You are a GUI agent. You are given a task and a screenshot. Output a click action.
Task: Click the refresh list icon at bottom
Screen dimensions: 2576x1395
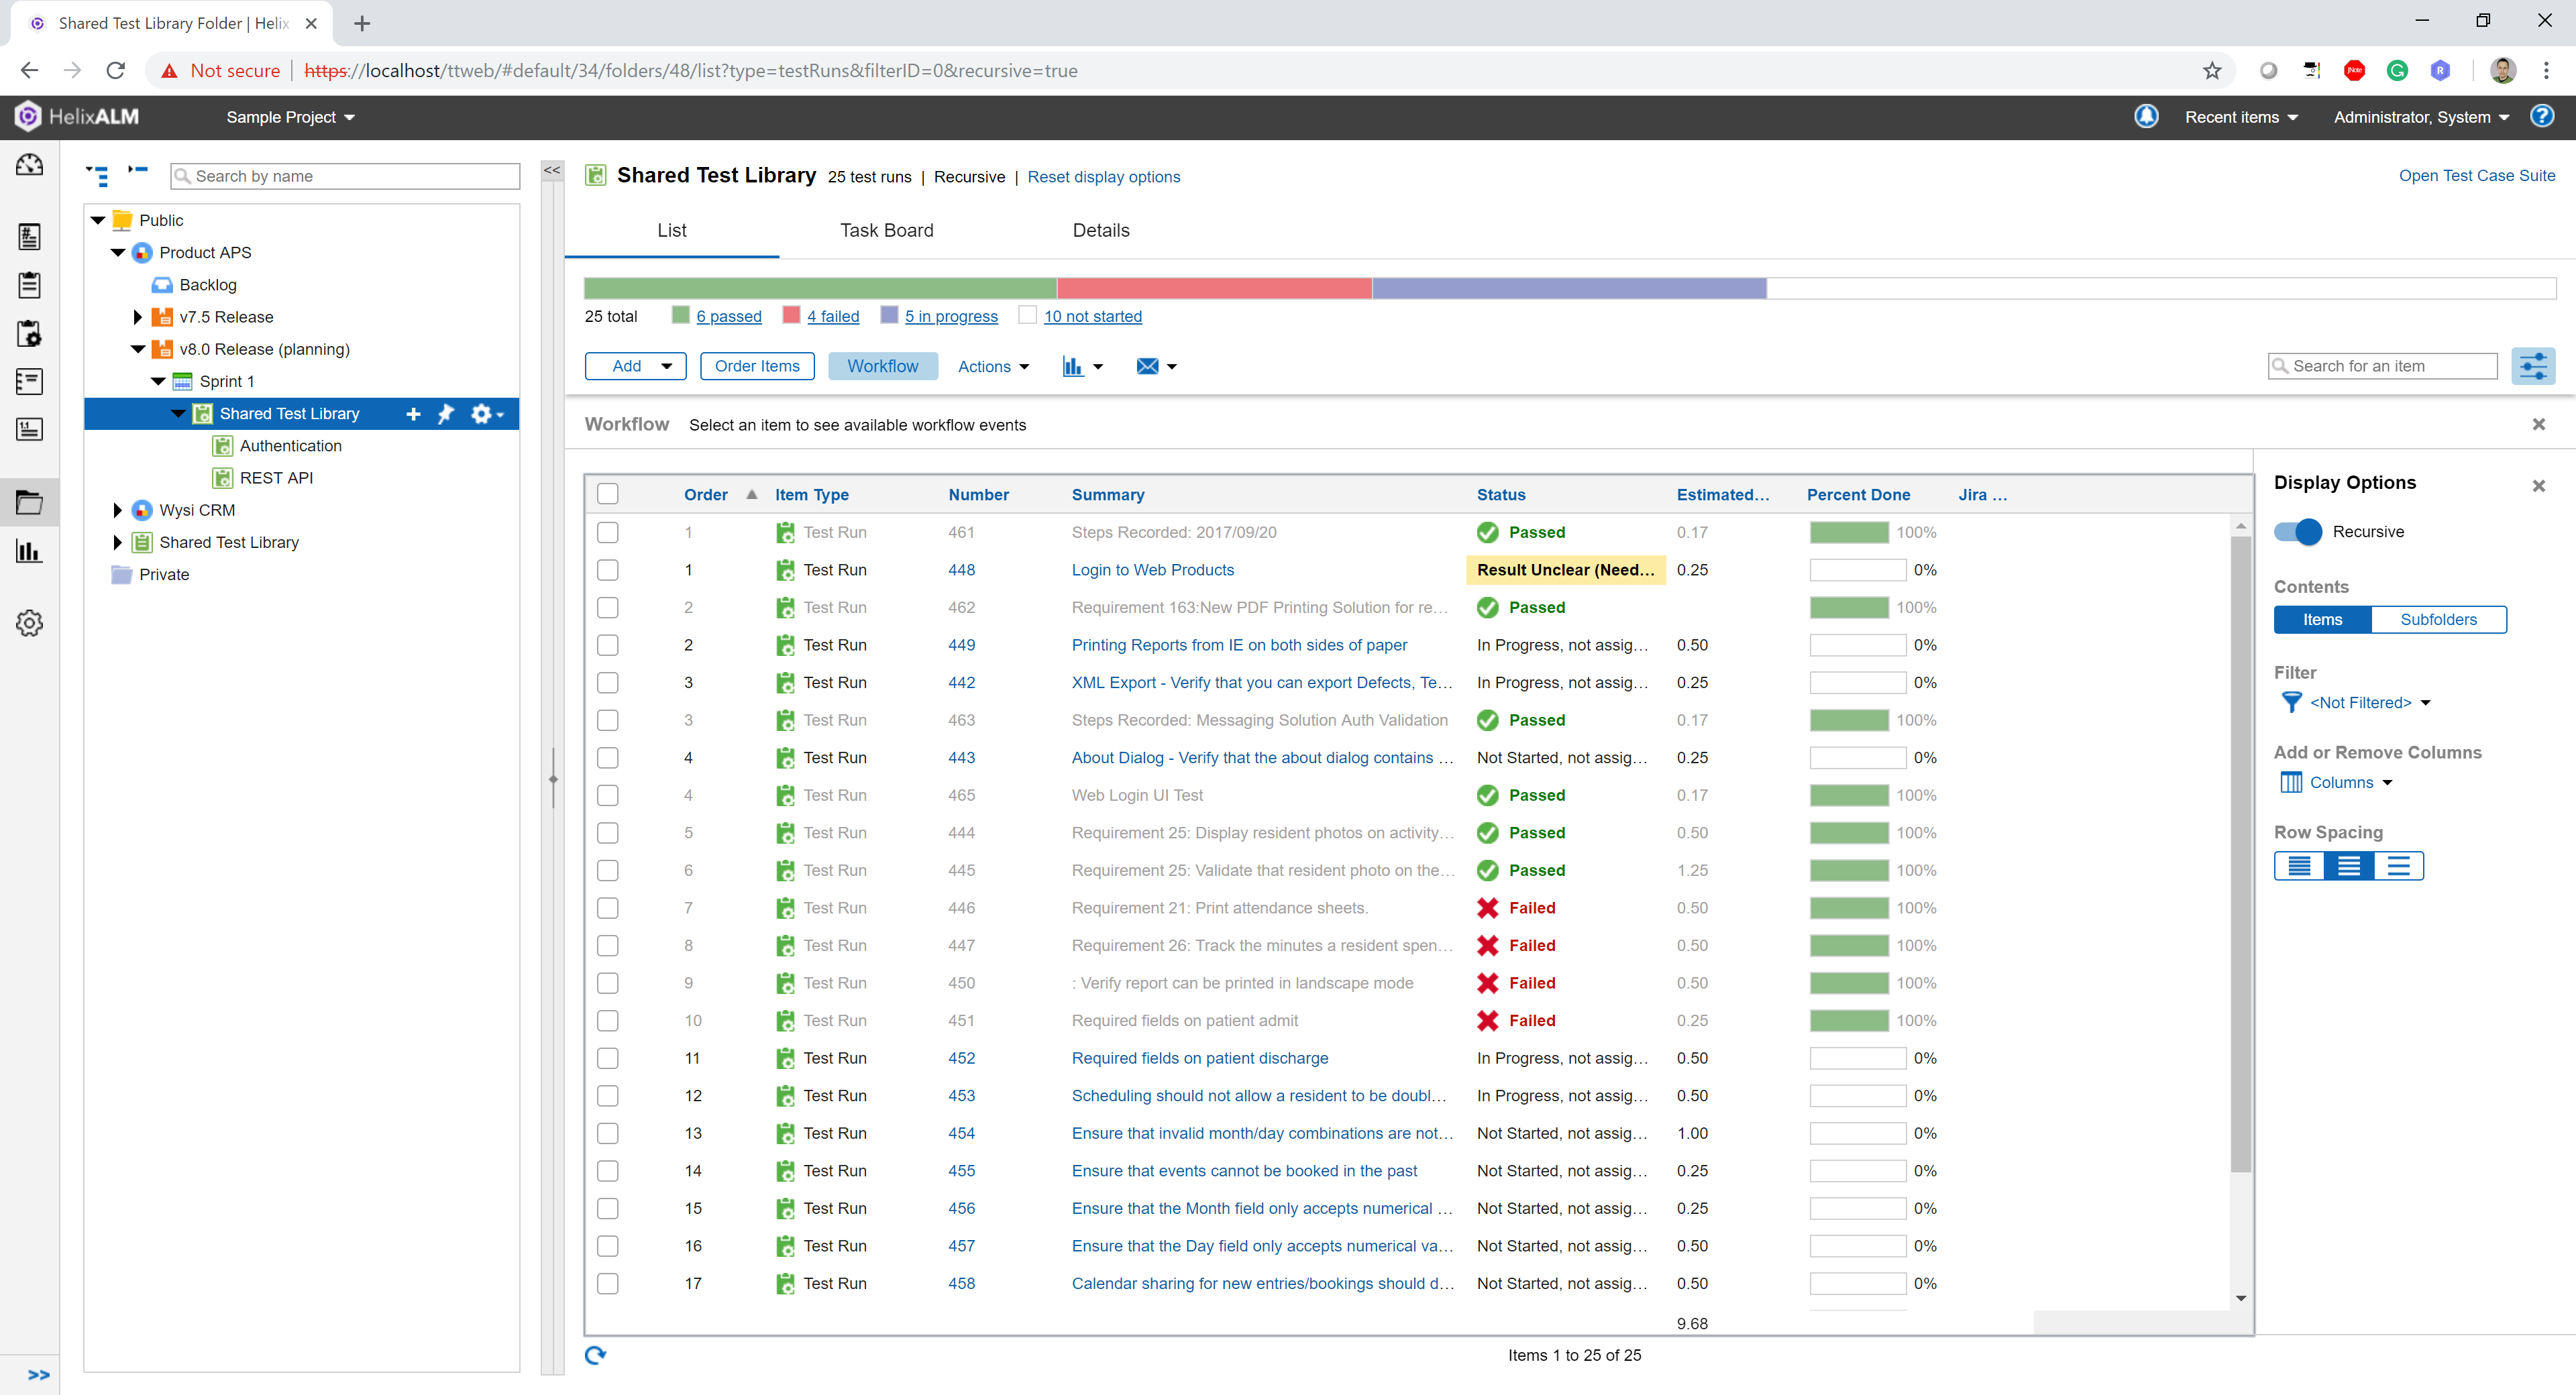595,1355
